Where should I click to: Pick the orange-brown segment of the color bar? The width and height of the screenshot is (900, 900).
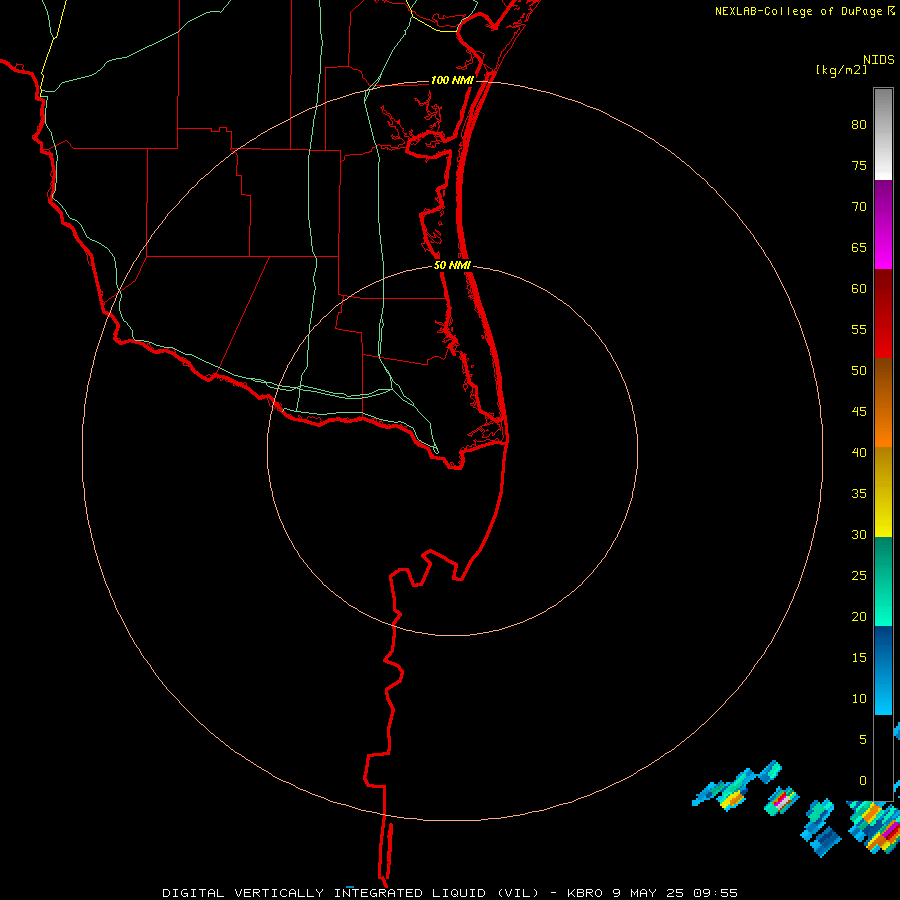coord(883,402)
